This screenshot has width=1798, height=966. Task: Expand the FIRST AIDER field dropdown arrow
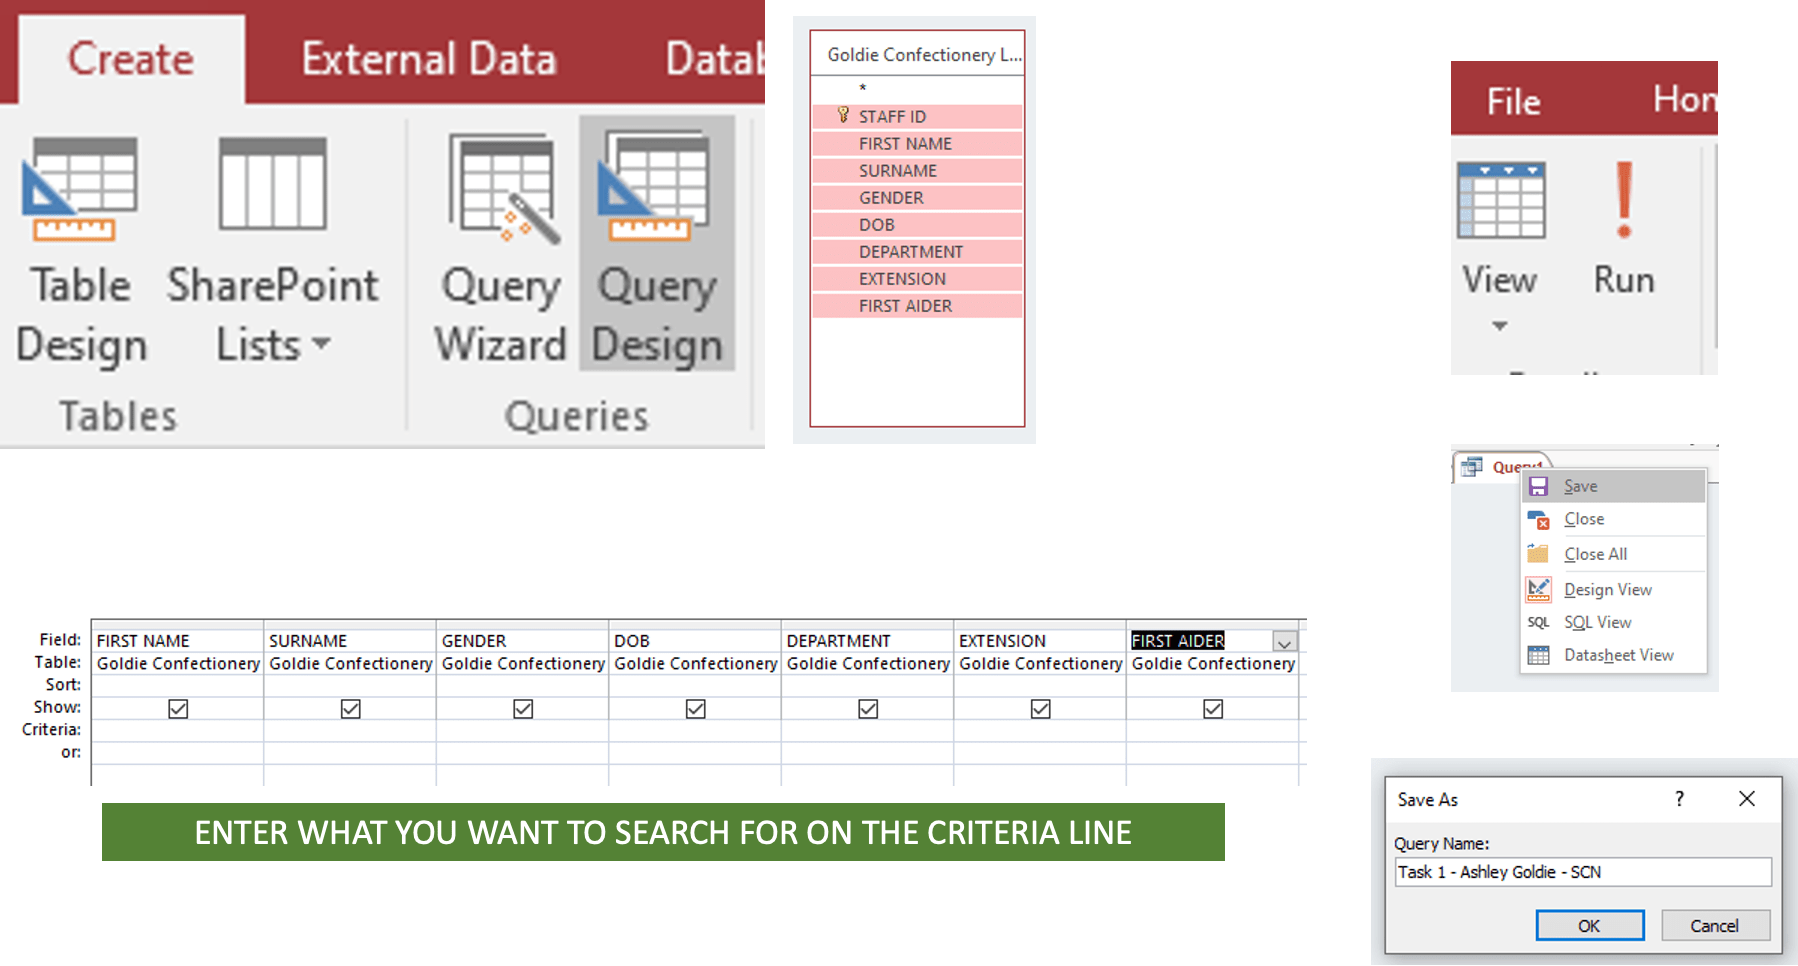(x=1285, y=642)
